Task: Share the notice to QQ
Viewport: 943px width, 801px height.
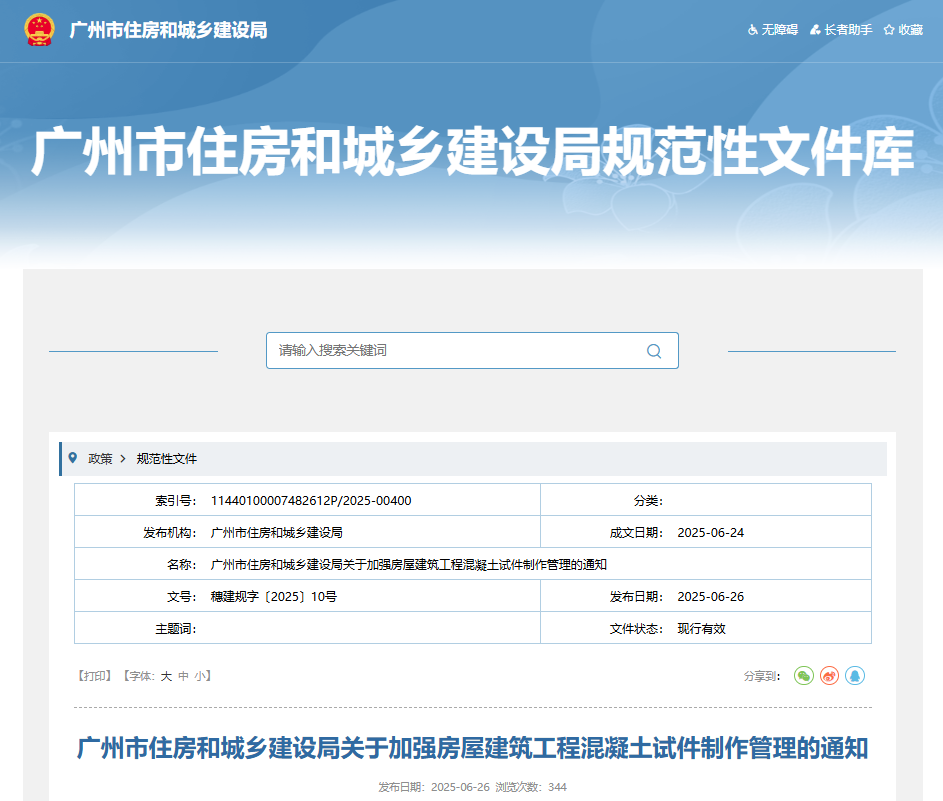Action: point(855,676)
